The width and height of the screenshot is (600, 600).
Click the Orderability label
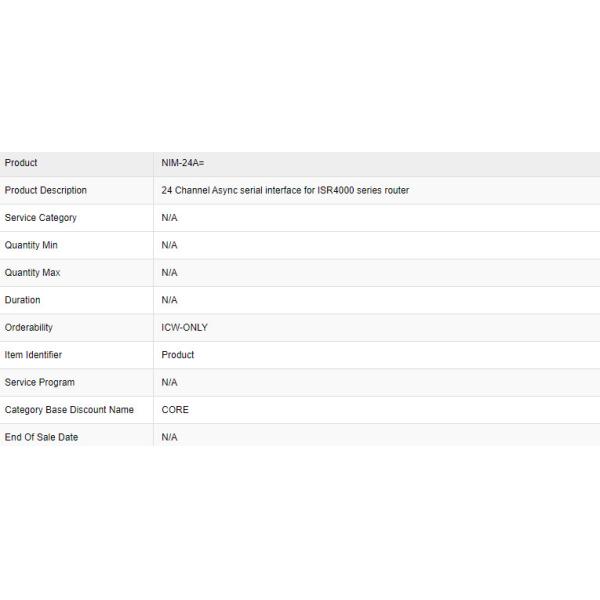29,328
